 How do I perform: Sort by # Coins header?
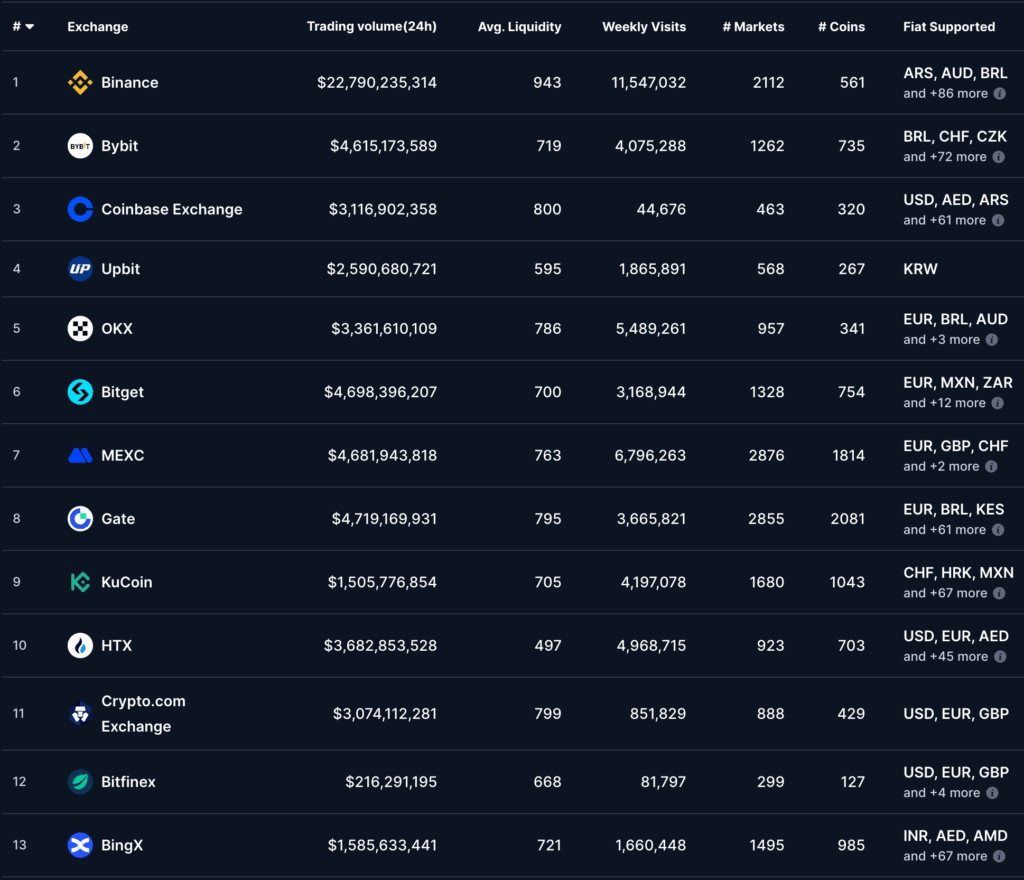click(841, 27)
